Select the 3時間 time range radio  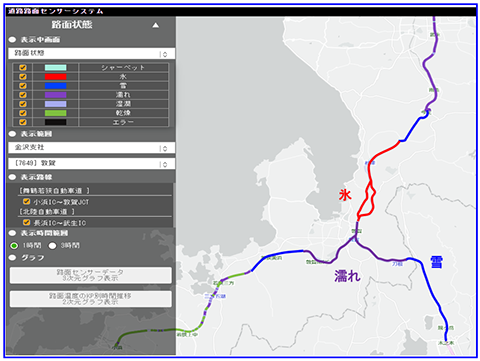(x=52, y=246)
